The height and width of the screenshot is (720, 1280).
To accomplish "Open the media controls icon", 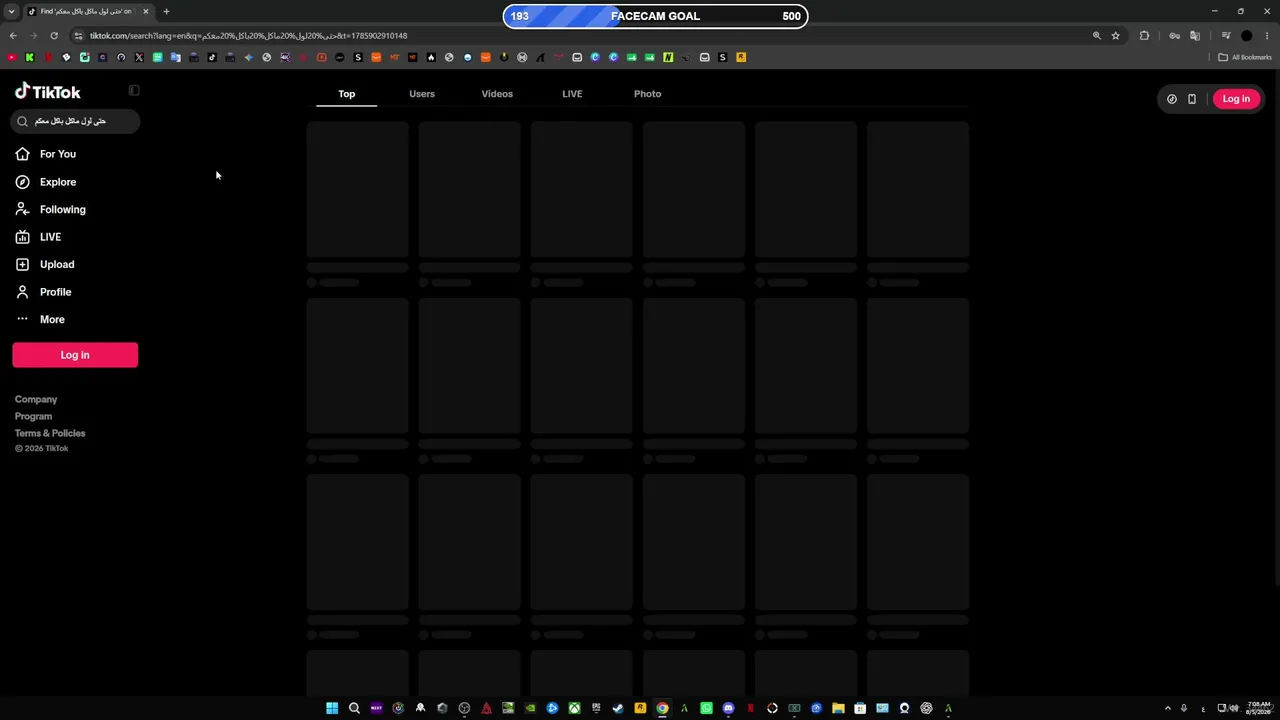I will tap(1226, 36).
